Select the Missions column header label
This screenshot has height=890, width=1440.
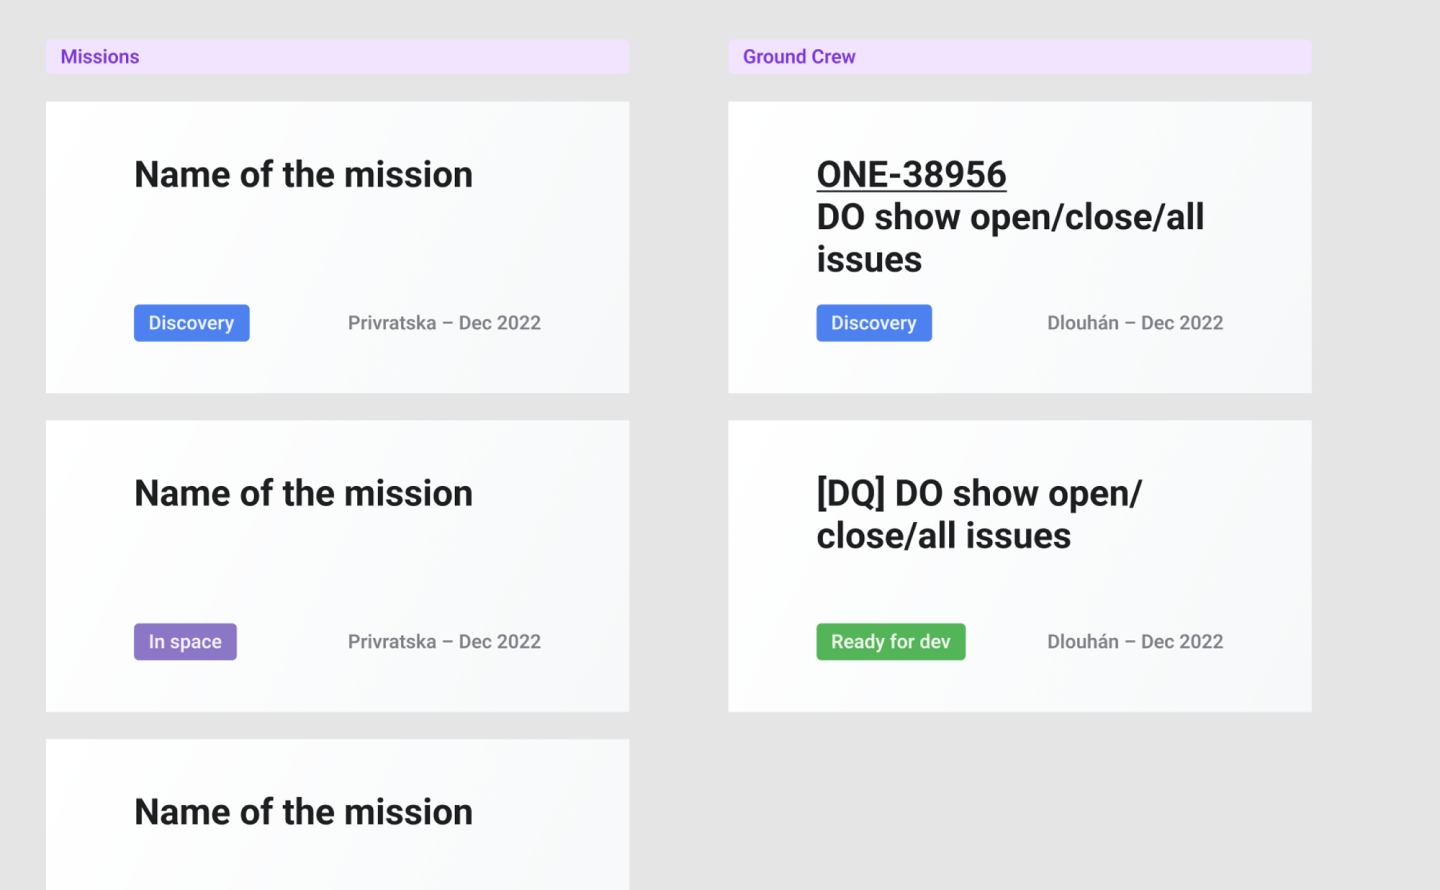pyautogui.click(x=100, y=57)
